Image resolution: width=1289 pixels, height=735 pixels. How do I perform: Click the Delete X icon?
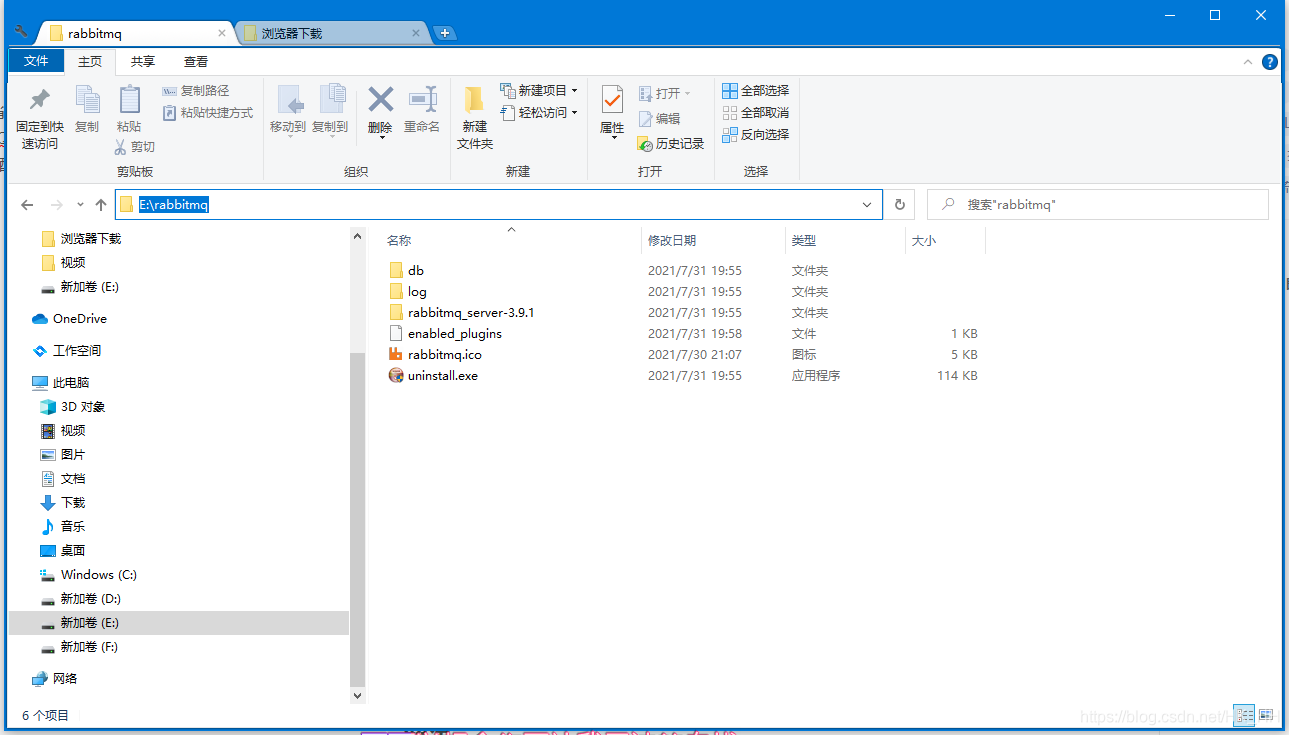[x=380, y=99]
